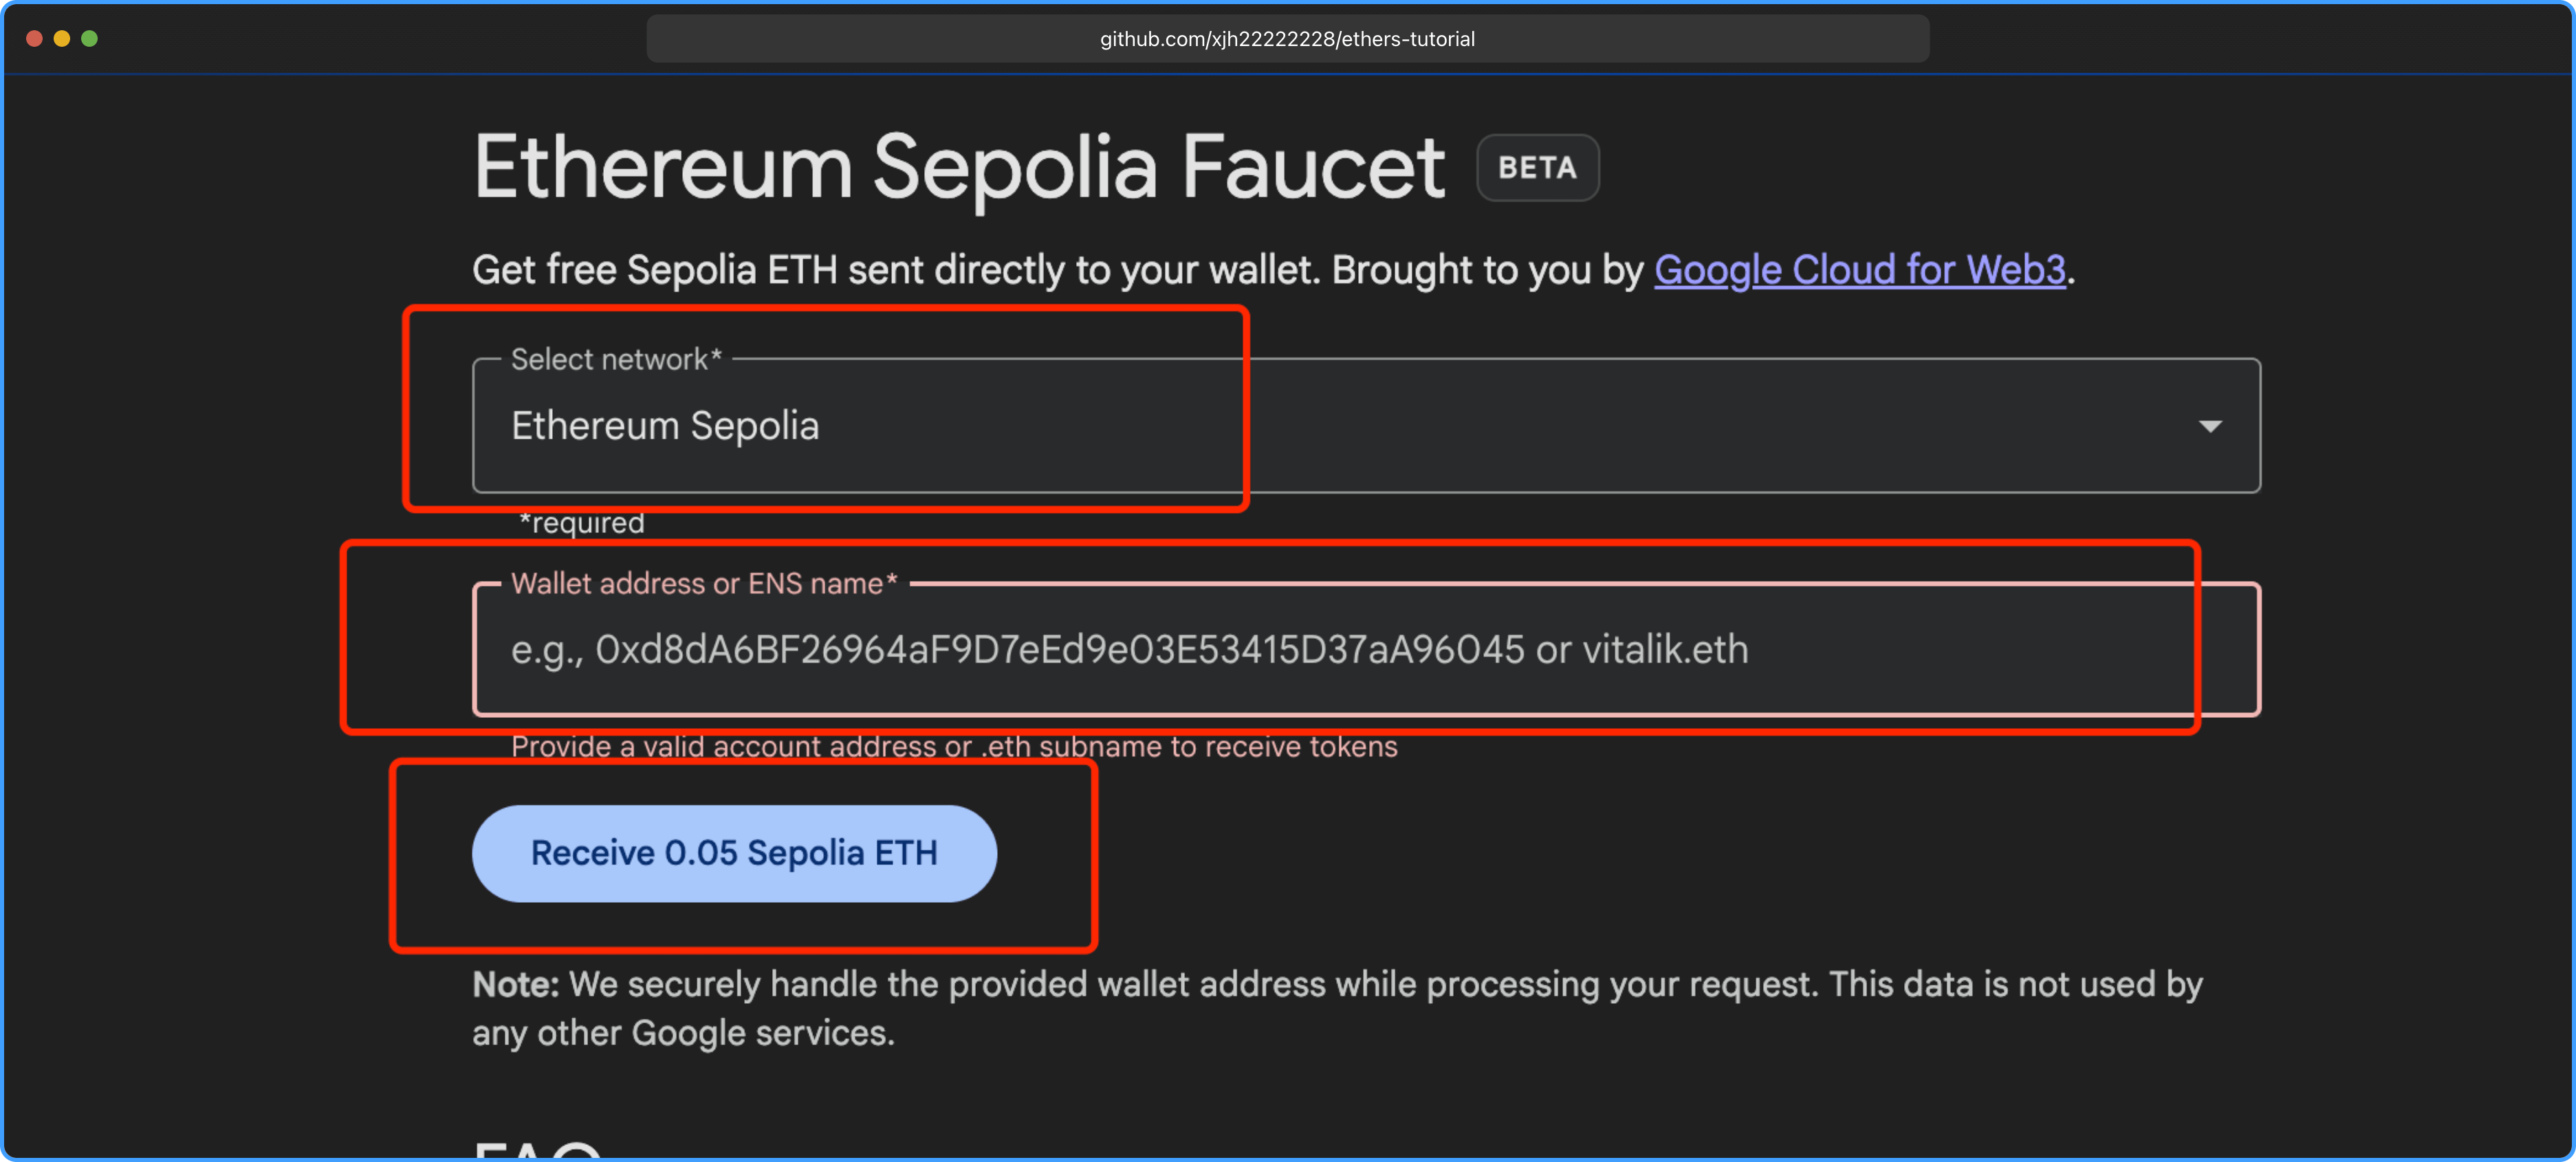Click the BETA badge next to title

1537,167
